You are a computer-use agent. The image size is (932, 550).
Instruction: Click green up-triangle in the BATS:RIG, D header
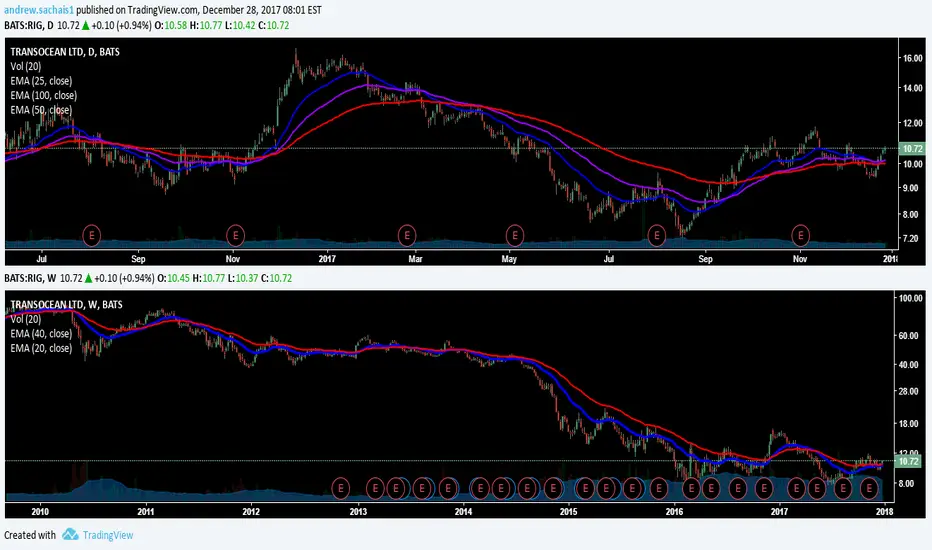click(86, 26)
